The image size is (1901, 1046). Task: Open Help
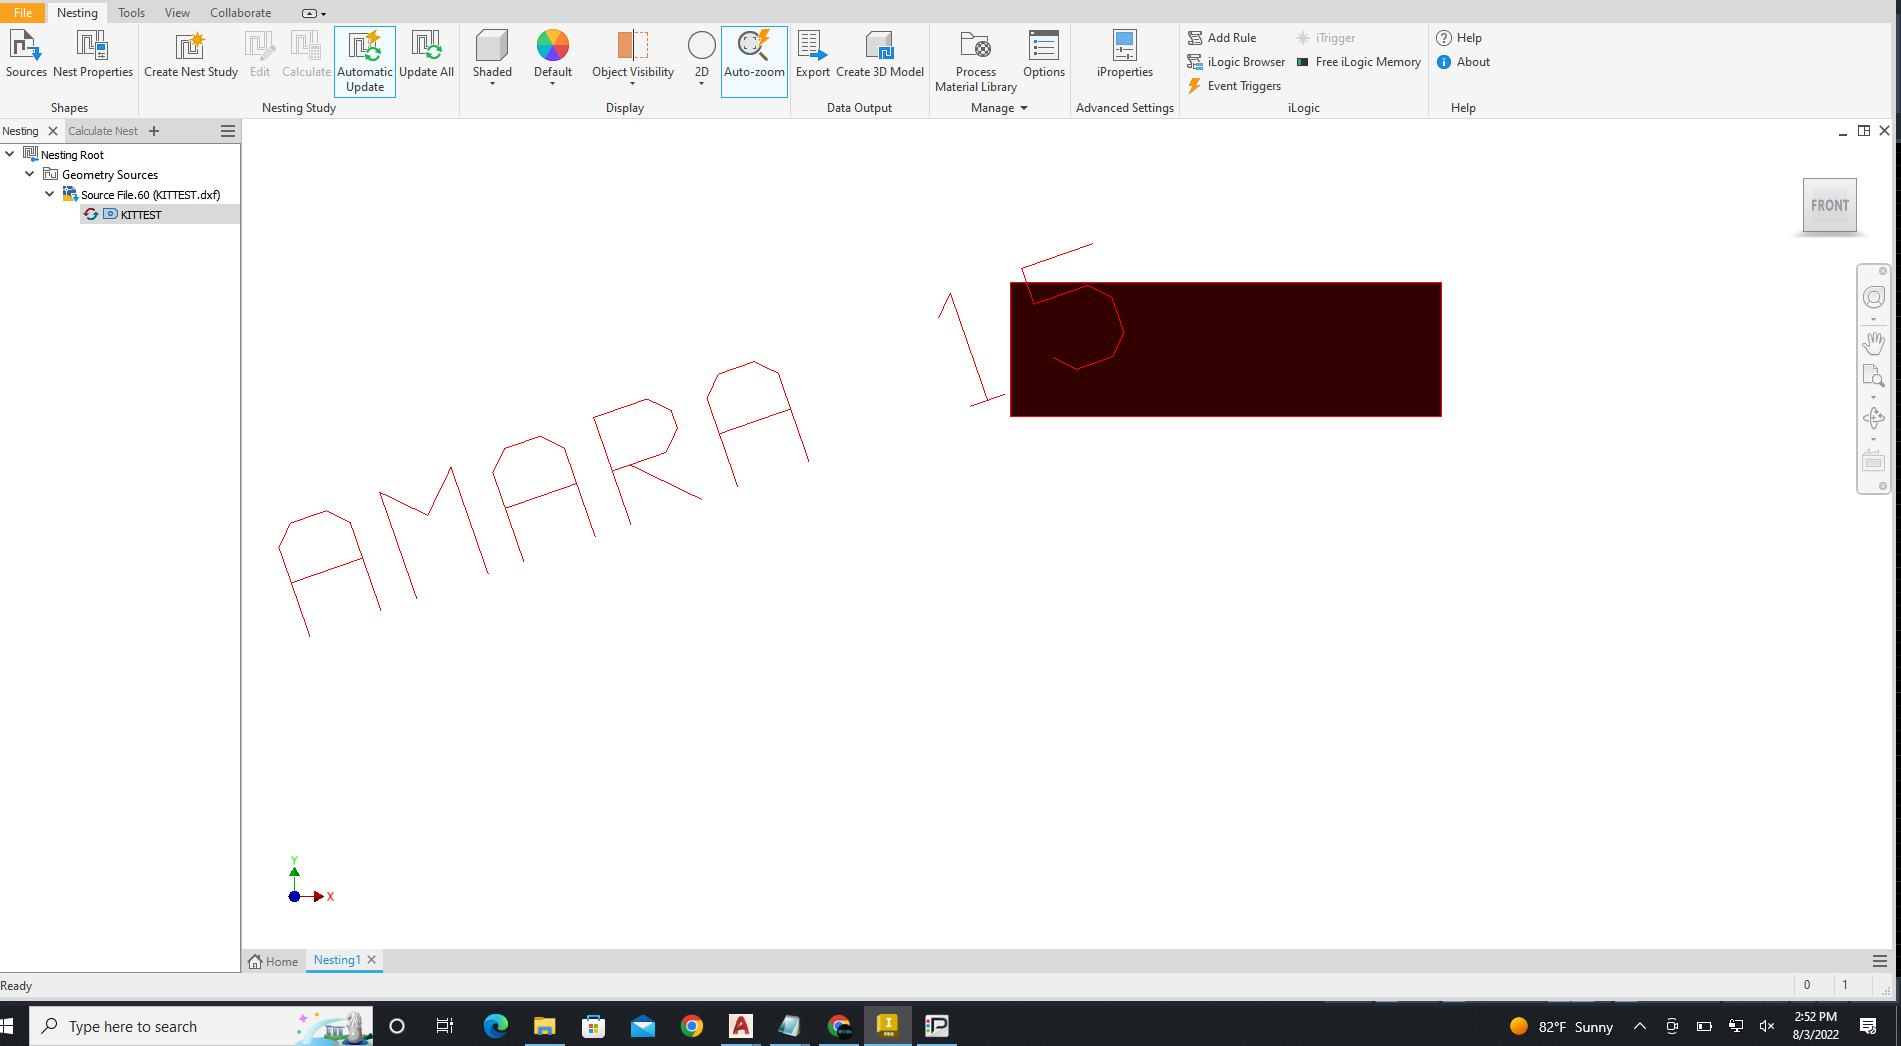(1459, 38)
